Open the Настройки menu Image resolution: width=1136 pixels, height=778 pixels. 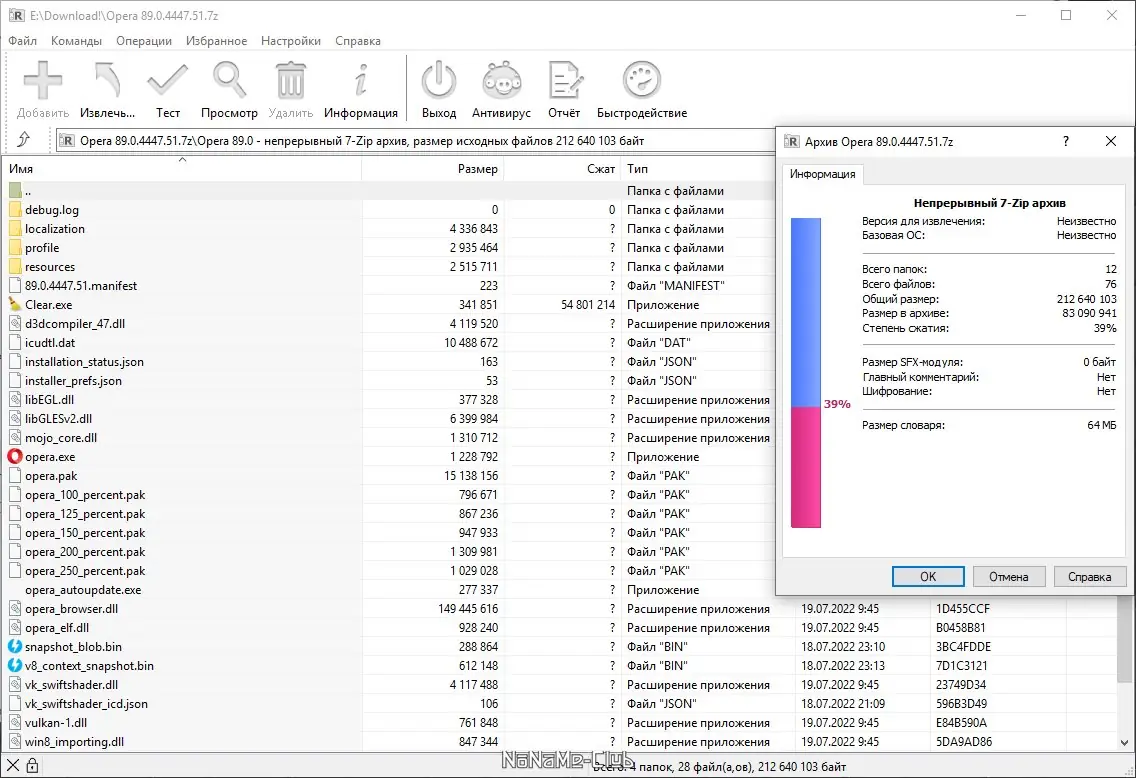pyautogui.click(x=290, y=41)
